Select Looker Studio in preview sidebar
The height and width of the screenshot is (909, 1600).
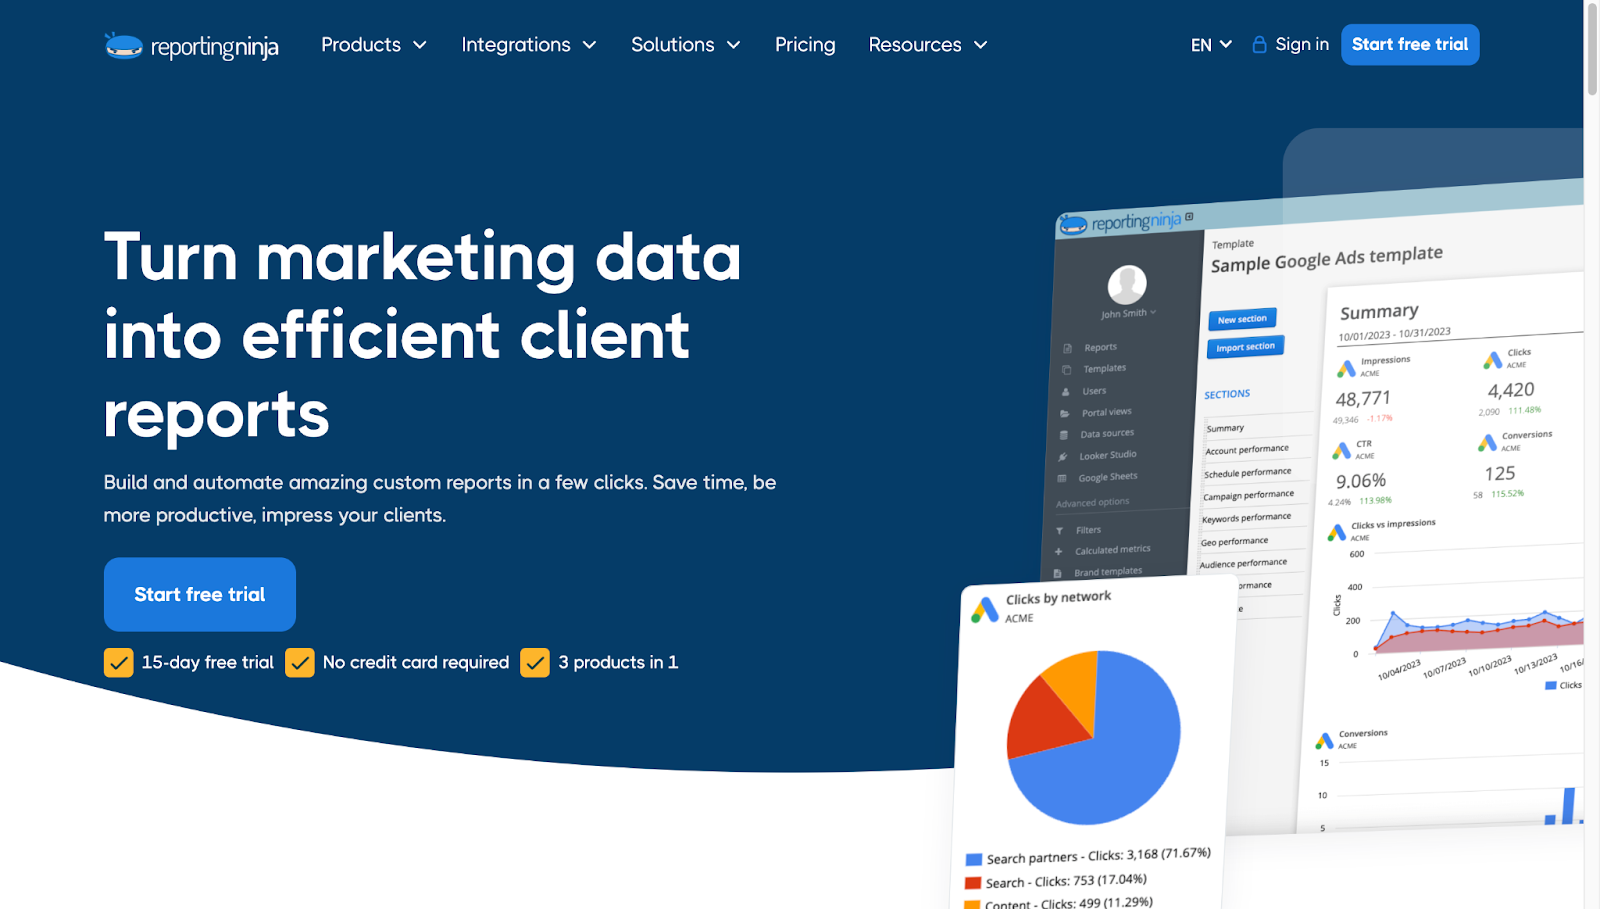coord(1108,455)
